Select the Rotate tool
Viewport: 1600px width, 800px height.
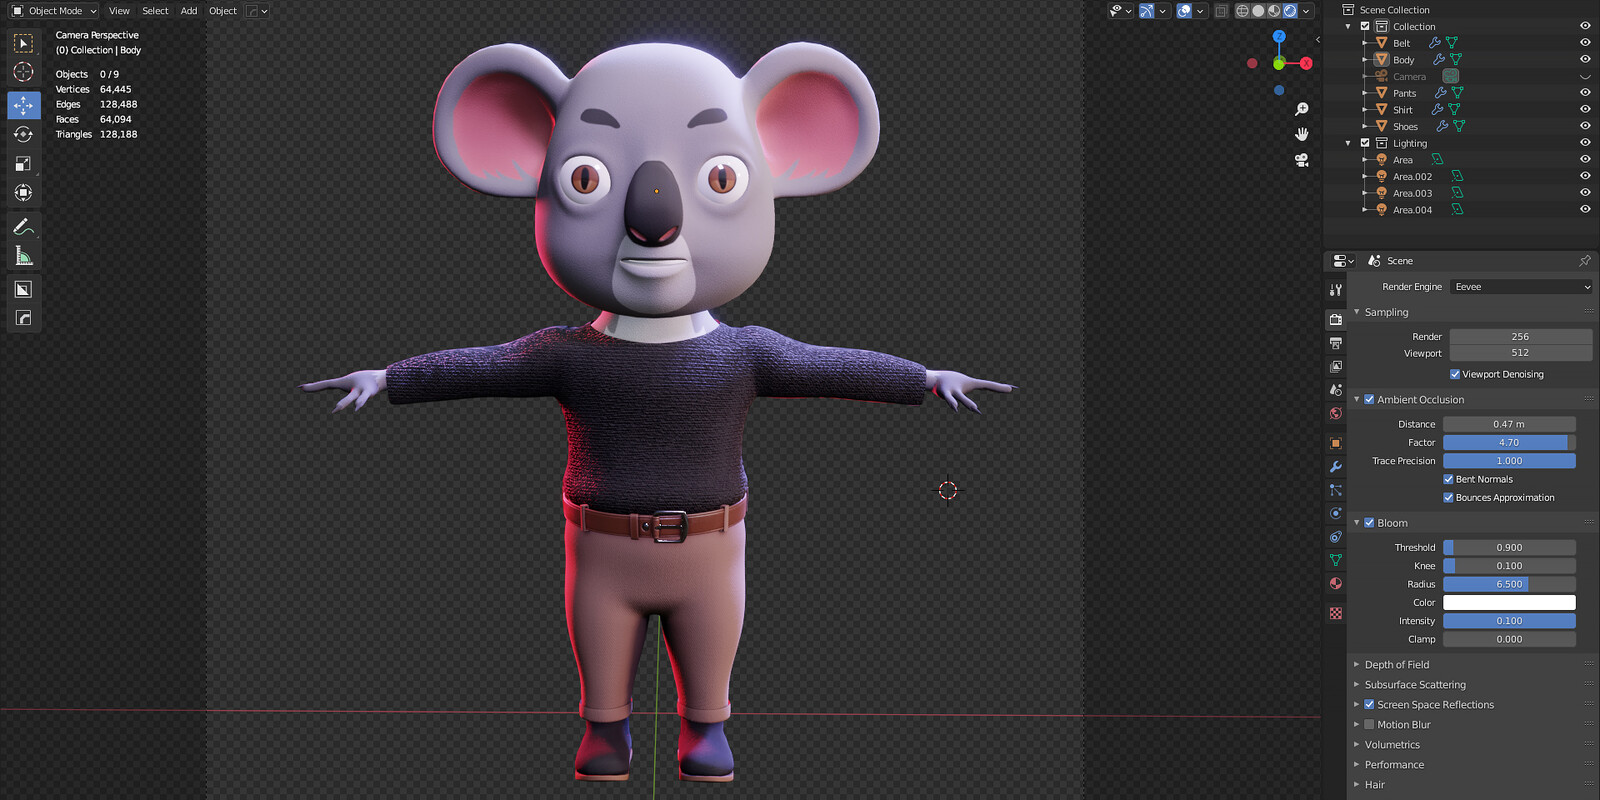coord(23,134)
